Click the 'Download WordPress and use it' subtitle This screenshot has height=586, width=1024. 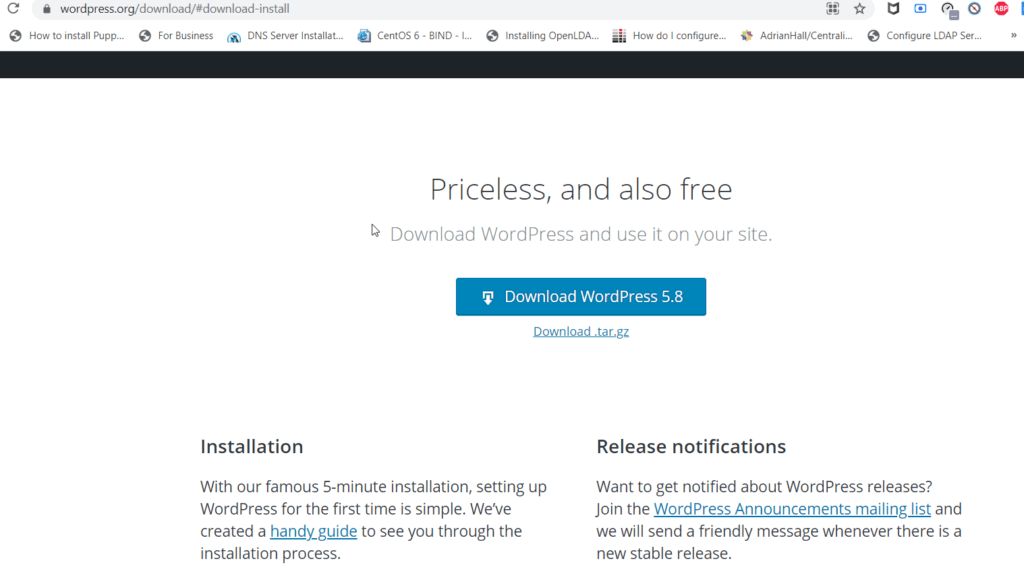(x=581, y=234)
